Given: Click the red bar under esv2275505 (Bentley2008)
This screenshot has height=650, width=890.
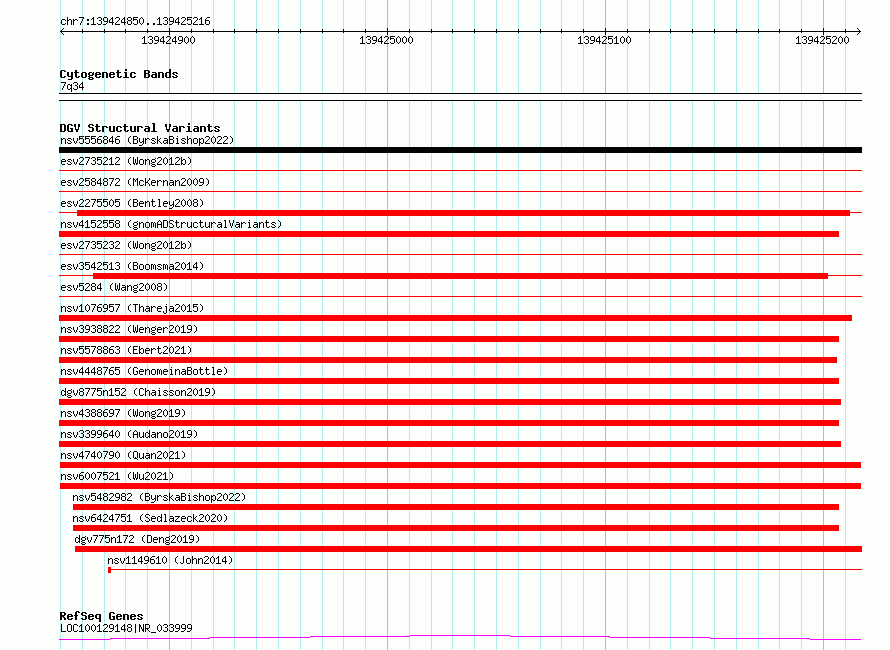Looking at the screenshot, I should (x=463, y=213).
